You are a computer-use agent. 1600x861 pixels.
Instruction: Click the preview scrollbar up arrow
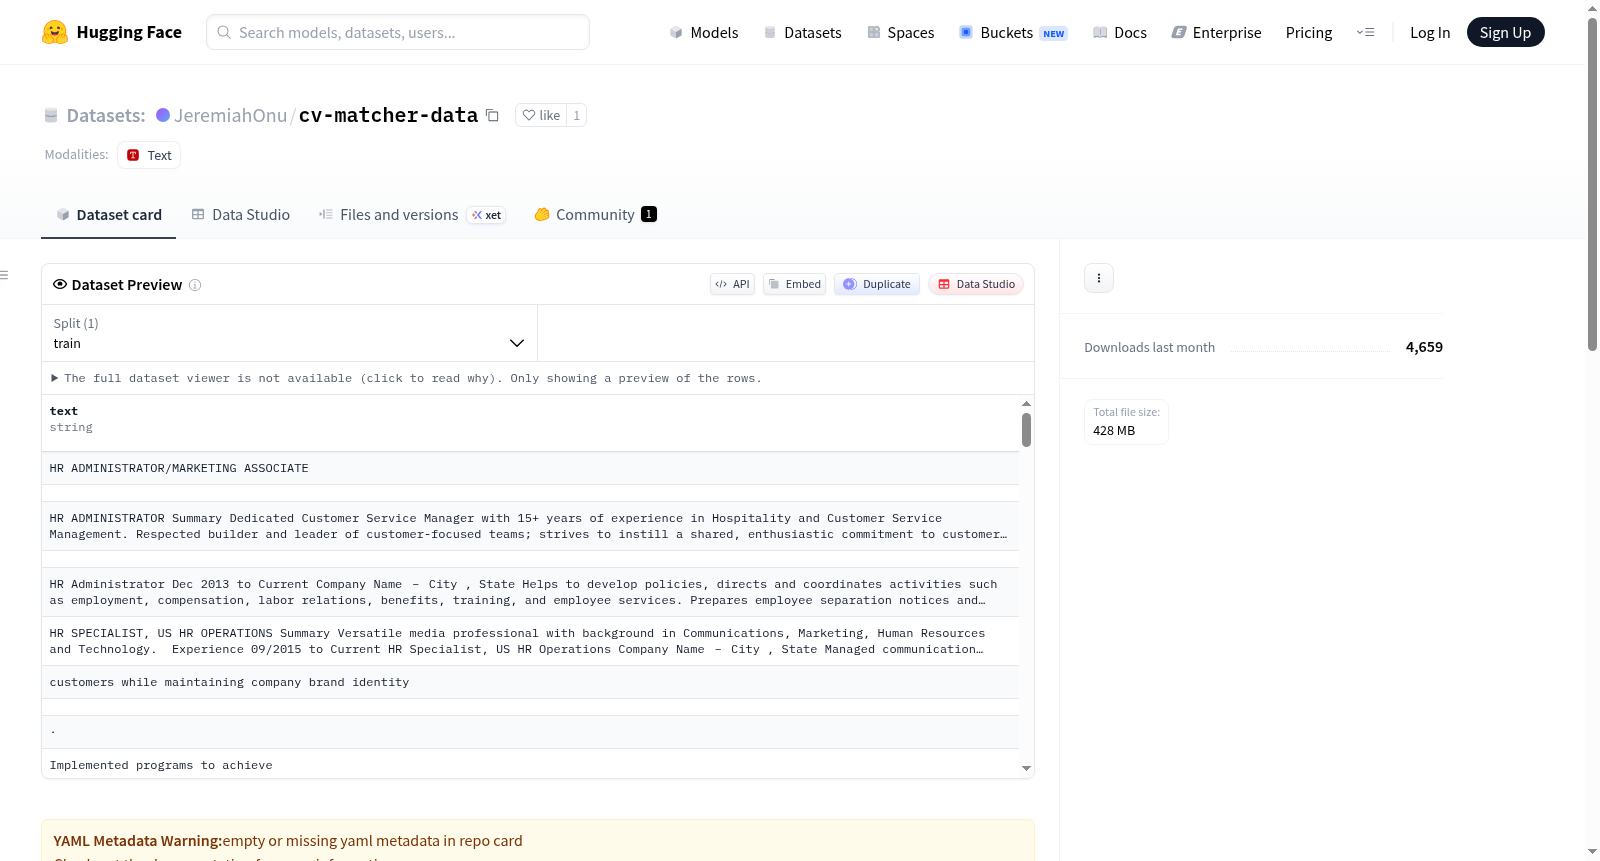pos(1026,404)
